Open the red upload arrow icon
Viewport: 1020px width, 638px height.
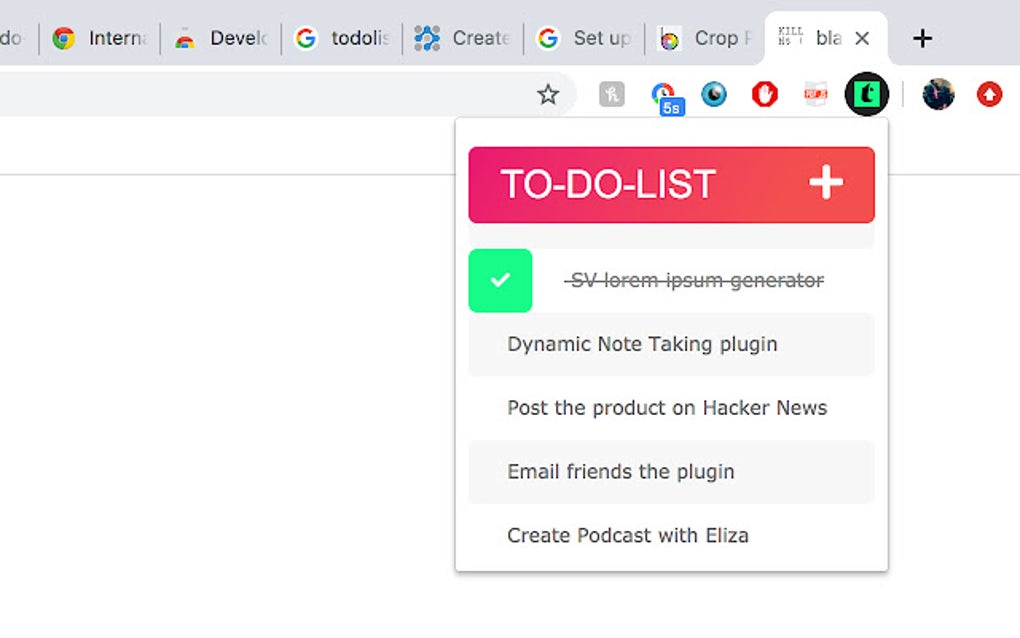point(988,94)
